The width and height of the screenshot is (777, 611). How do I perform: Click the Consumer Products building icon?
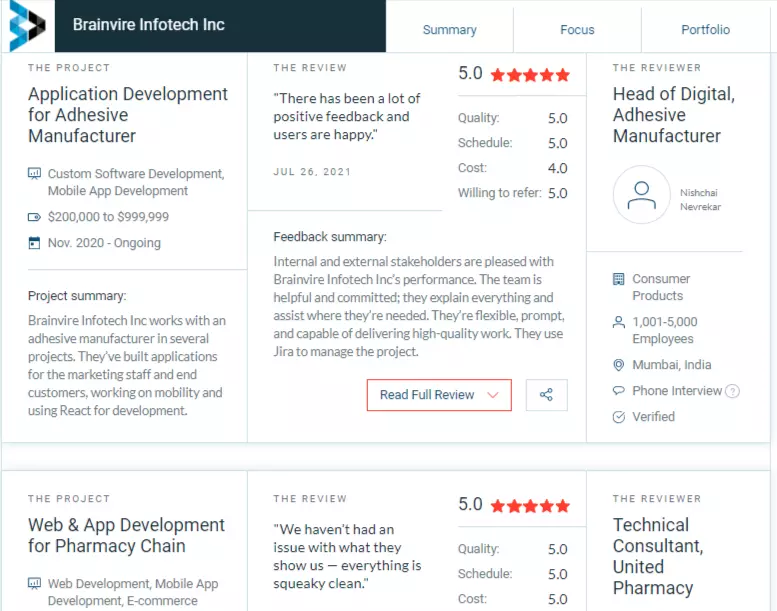(619, 279)
